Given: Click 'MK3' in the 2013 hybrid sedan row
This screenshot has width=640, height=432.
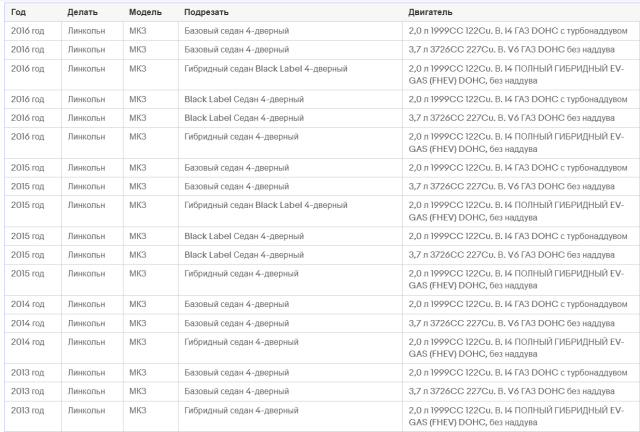Looking at the screenshot, I should 138,410.
